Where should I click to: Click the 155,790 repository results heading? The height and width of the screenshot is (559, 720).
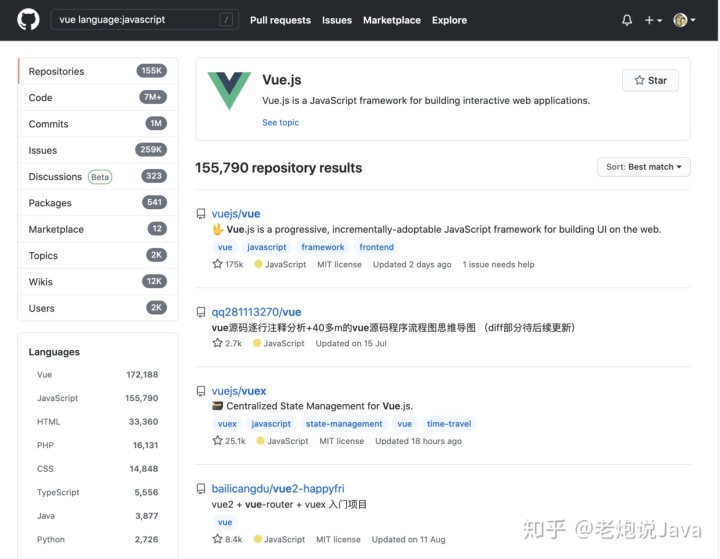click(x=278, y=168)
